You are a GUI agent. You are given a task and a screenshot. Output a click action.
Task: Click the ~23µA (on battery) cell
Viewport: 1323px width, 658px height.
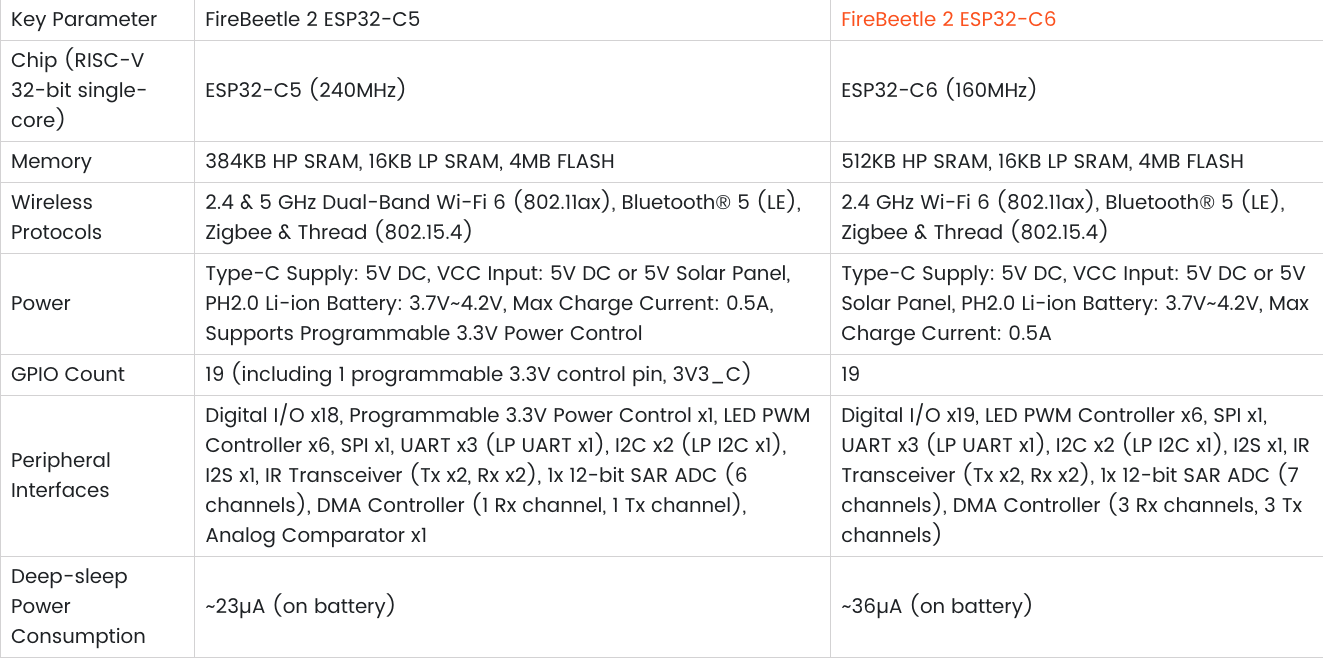pyautogui.click(x=300, y=606)
